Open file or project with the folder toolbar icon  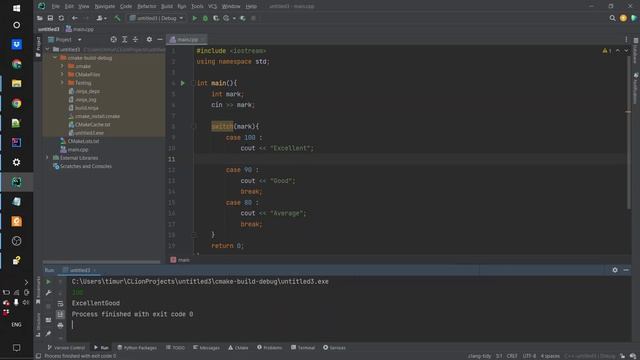point(40,18)
